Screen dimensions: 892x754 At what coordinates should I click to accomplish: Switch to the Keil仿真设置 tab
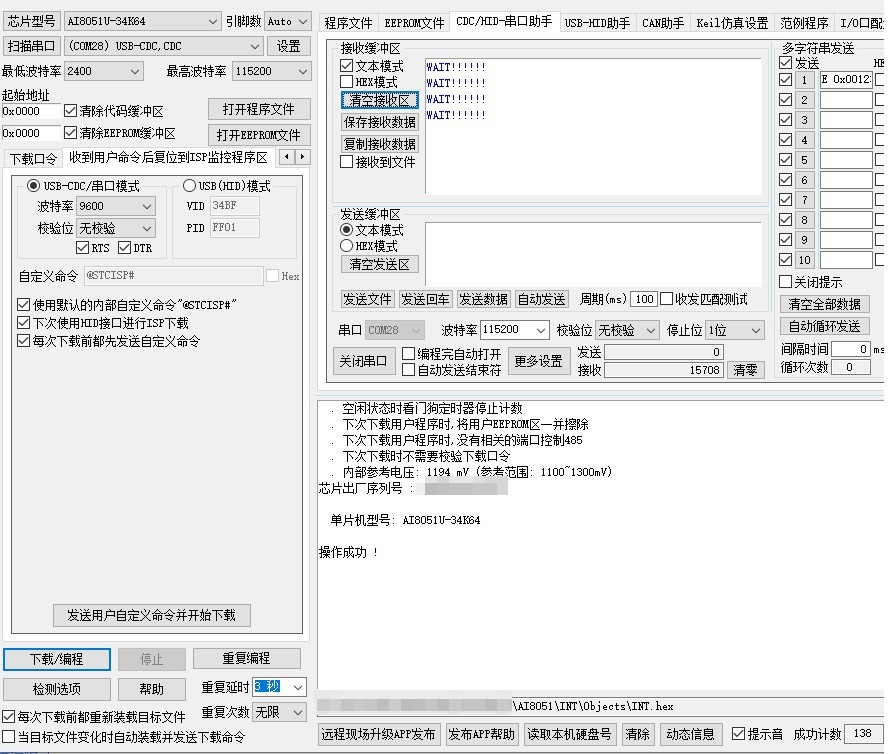pos(732,23)
